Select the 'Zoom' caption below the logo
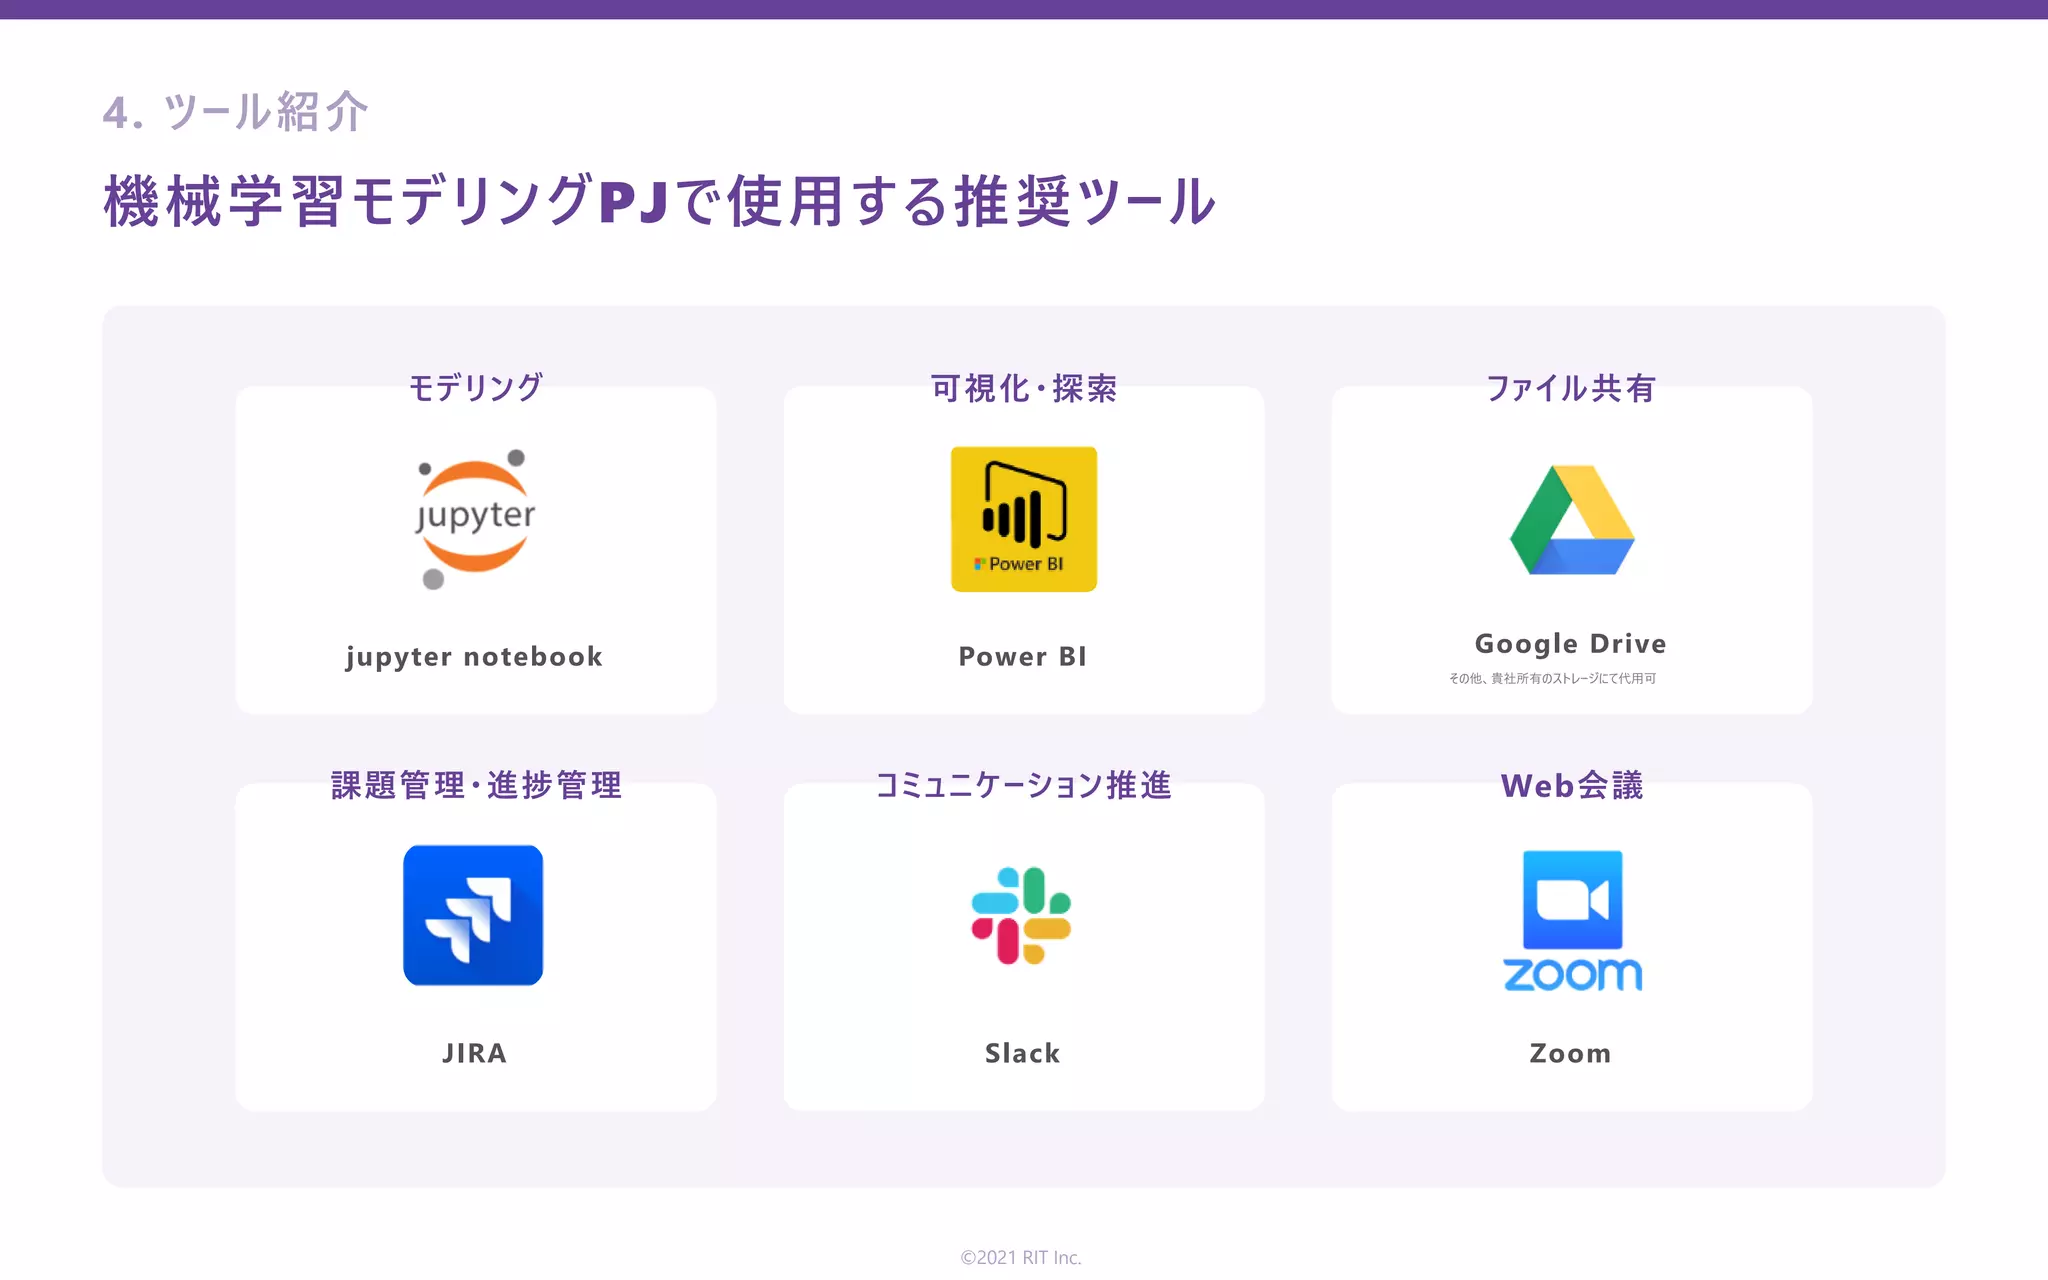The image size is (2048, 1280). click(x=1570, y=1053)
